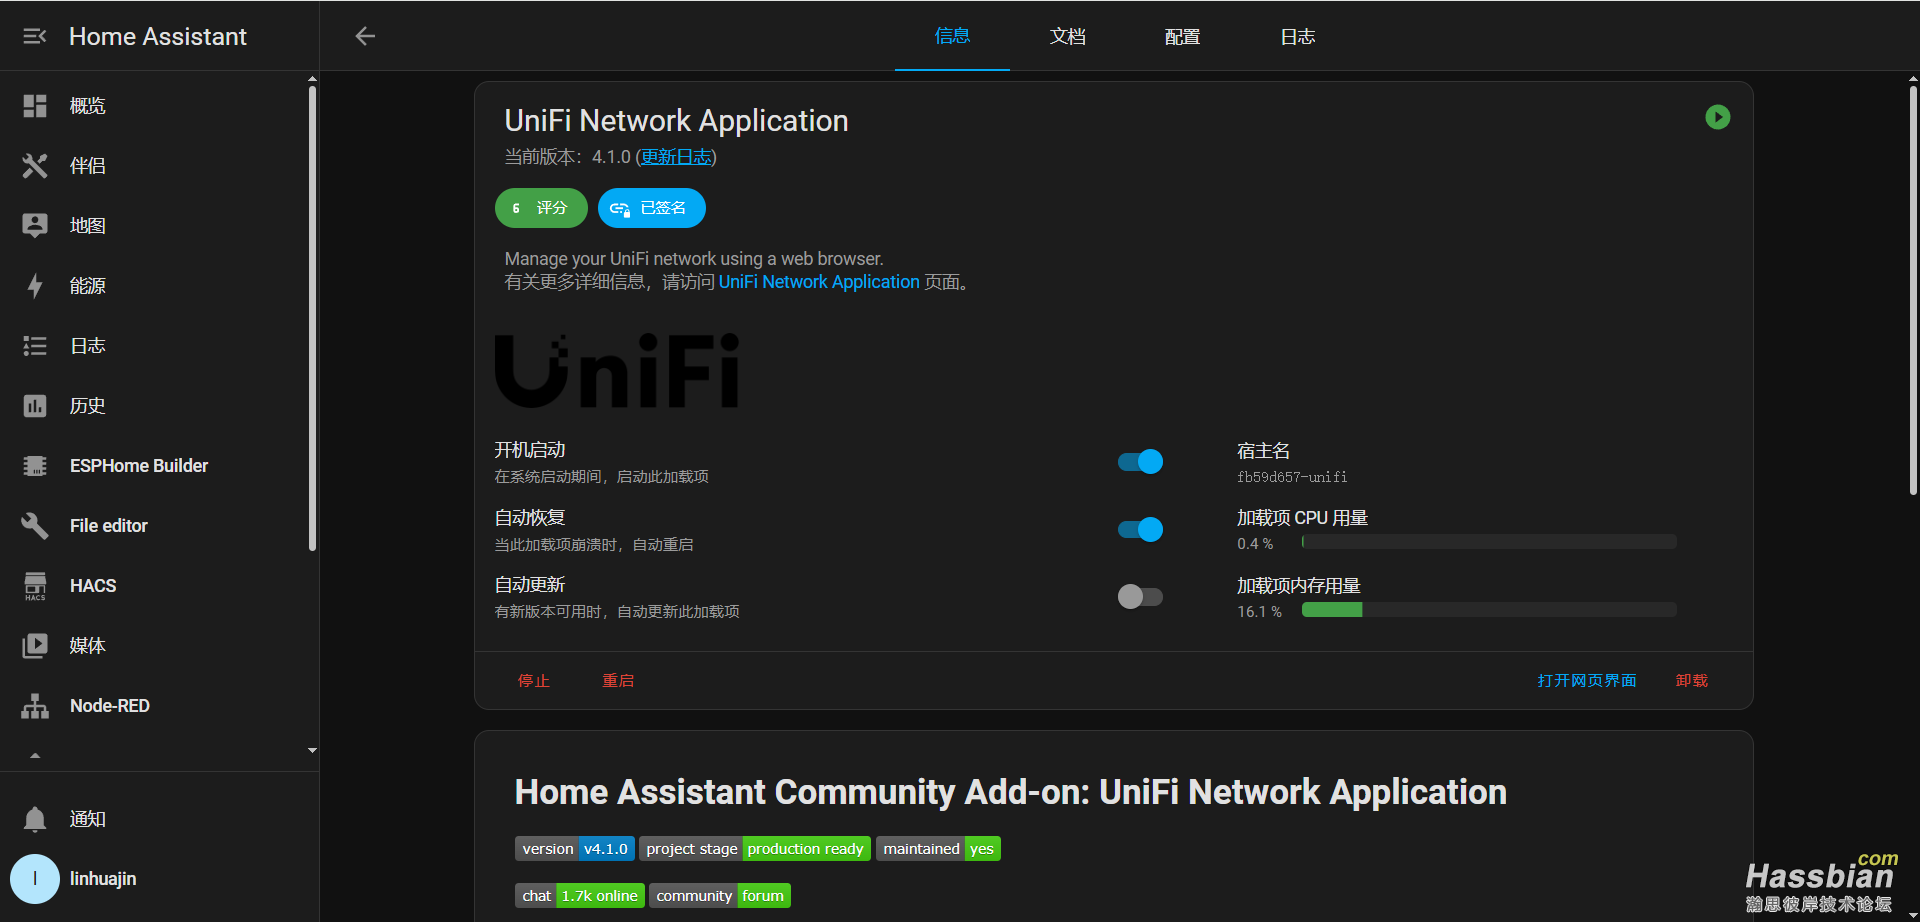Image resolution: width=1920 pixels, height=922 pixels.
Task: Click the green running status icon
Action: [1717, 117]
